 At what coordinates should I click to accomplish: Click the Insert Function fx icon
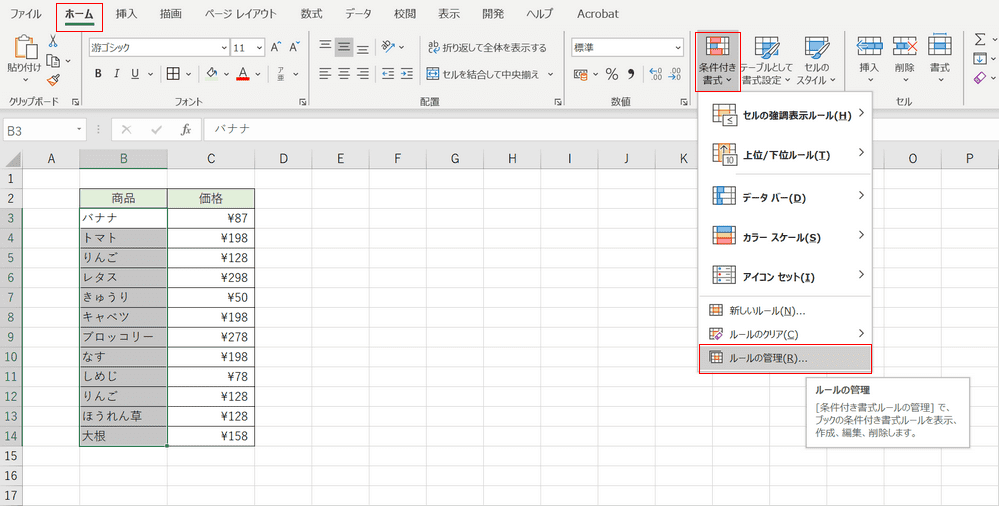click(186, 130)
